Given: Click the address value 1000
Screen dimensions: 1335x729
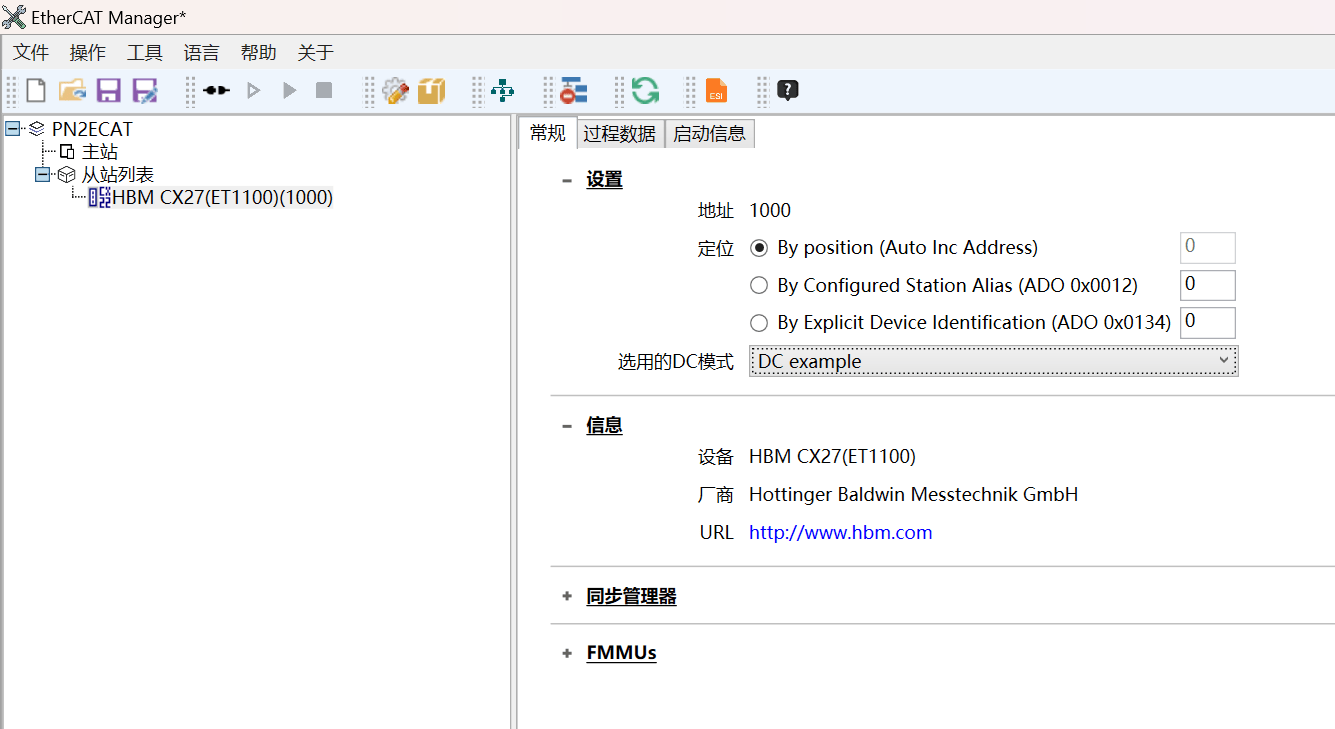Looking at the screenshot, I should coord(770,211).
